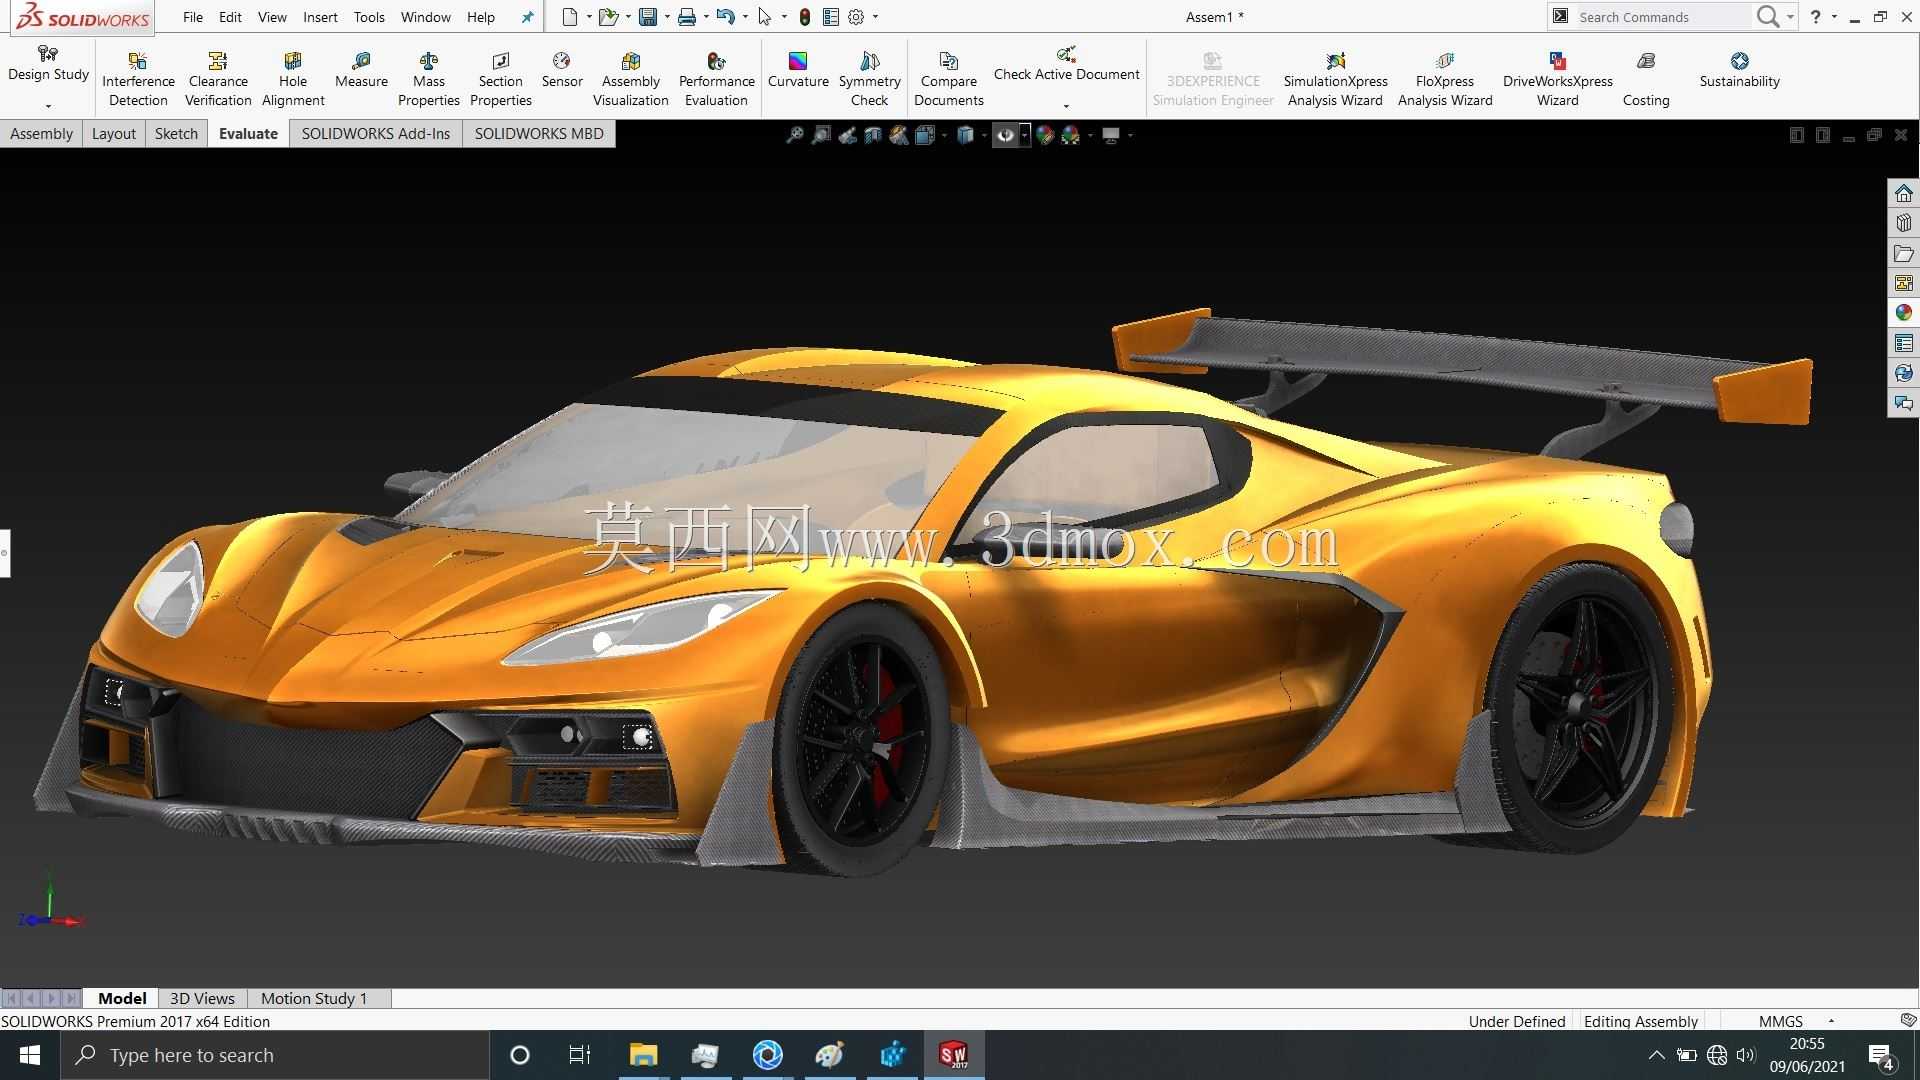
Task: Open File Properties list icon
Action: pos(830,17)
